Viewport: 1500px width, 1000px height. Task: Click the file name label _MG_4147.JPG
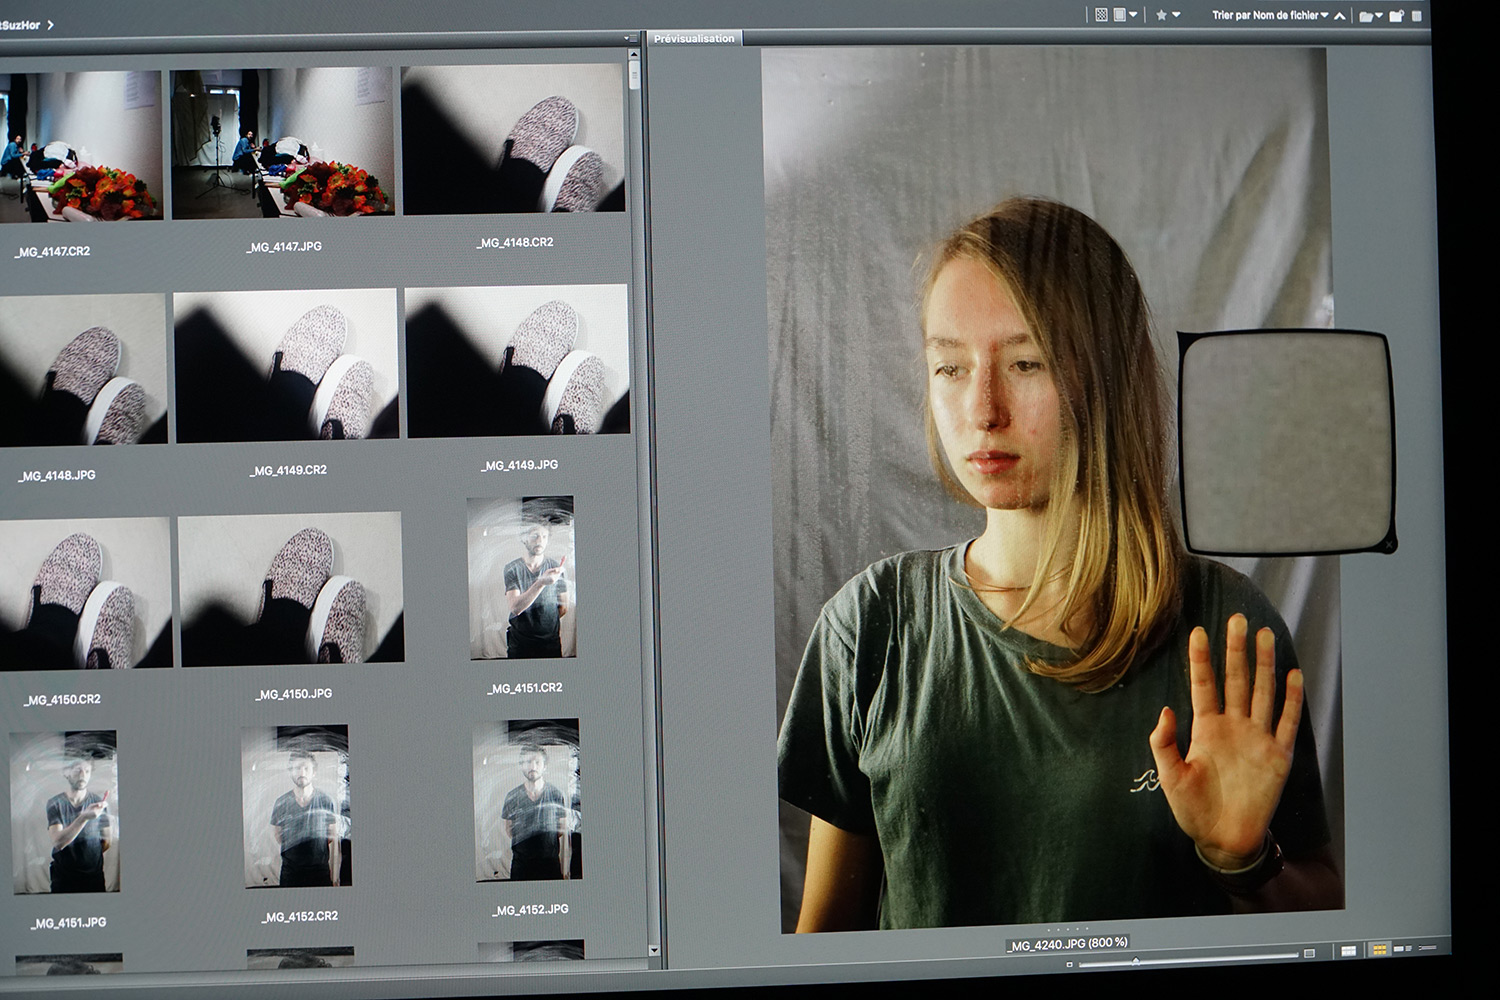pos(284,246)
